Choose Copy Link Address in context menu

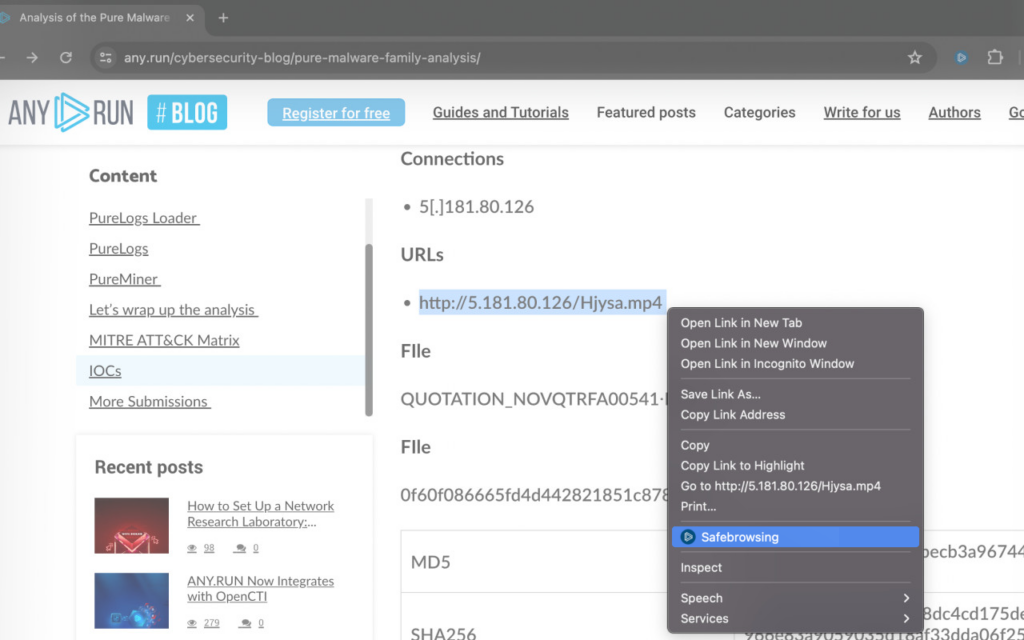(x=733, y=414)
